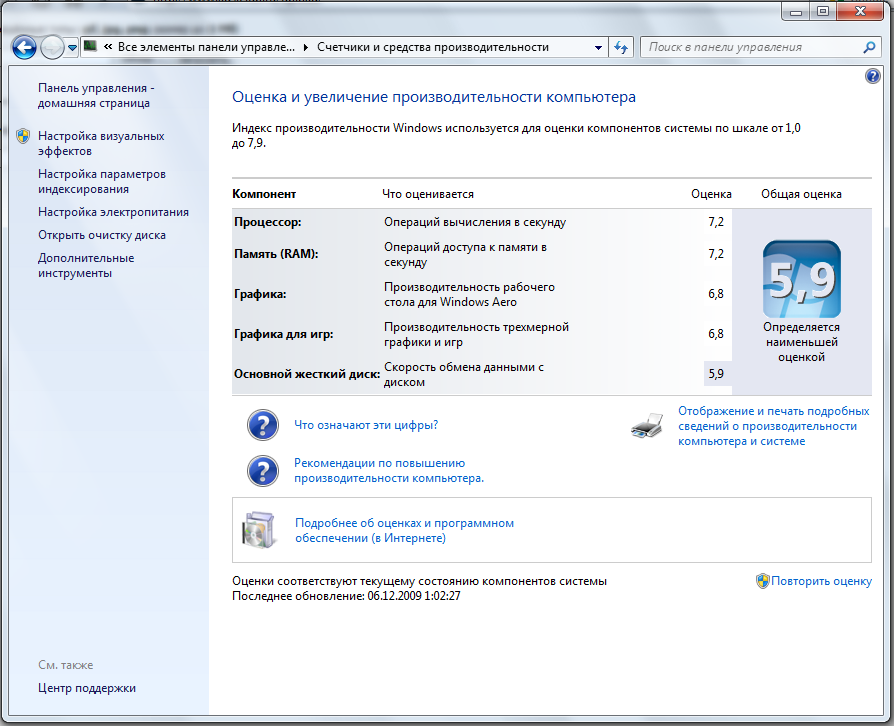Click «Производительность трехмерной графики и игр» description
The image size is (894, 726).
[x=476, y=334]
